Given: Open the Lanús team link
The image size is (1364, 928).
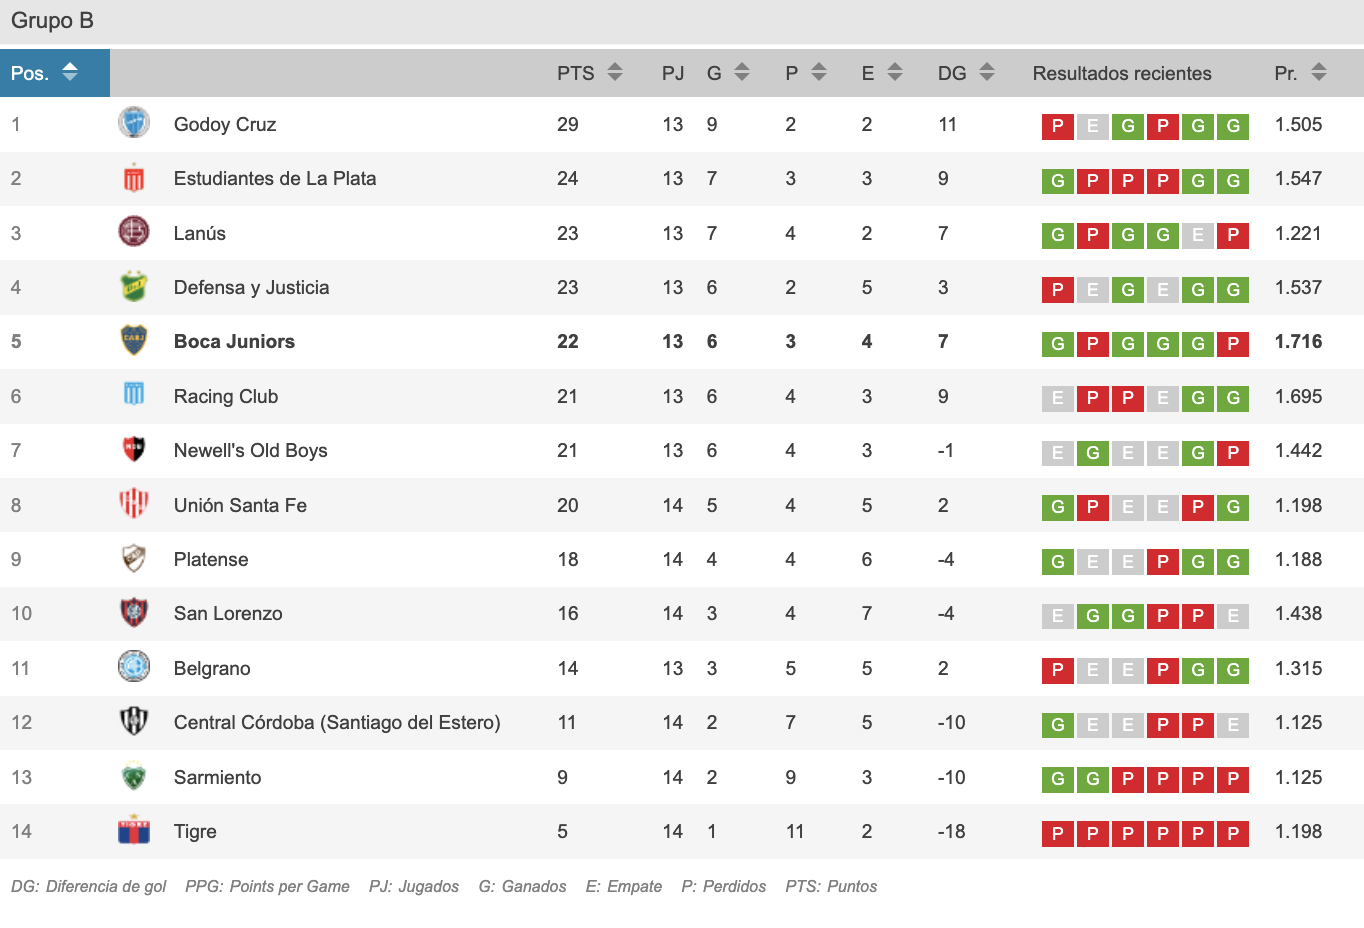Looking at the screenshot, I should 200,233.
